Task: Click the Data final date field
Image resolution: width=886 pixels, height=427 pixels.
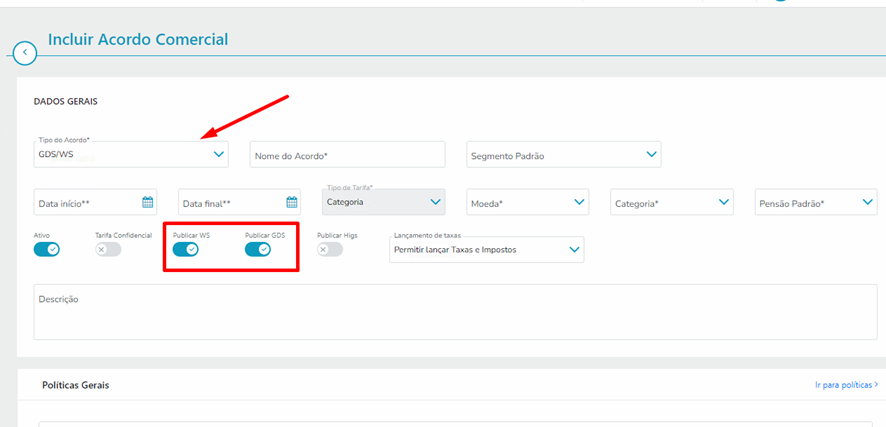Action: click(x=240, y=202)
